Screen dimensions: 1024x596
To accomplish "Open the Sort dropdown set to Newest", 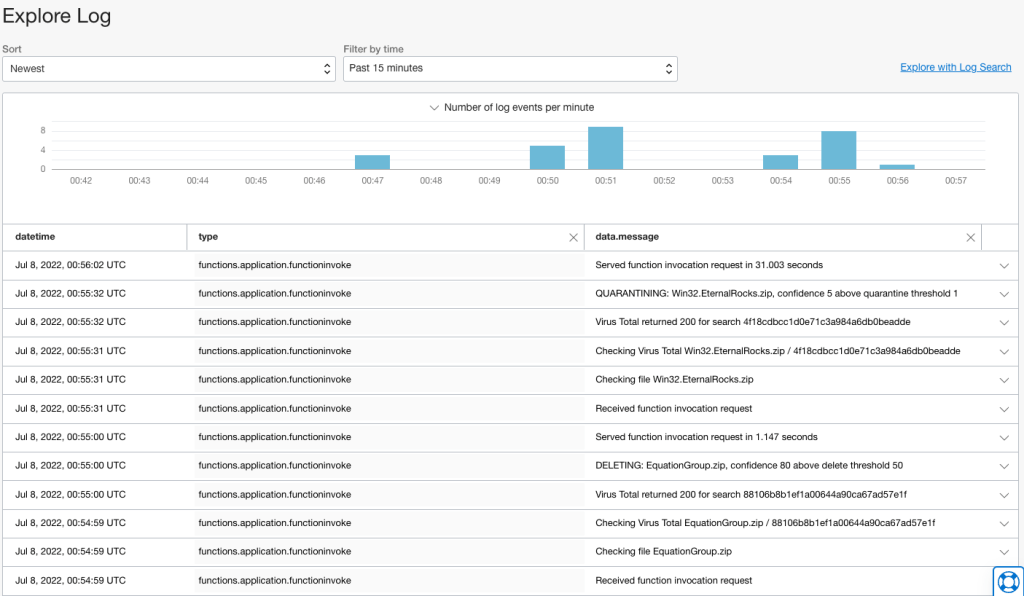I will tap(168, 68).
